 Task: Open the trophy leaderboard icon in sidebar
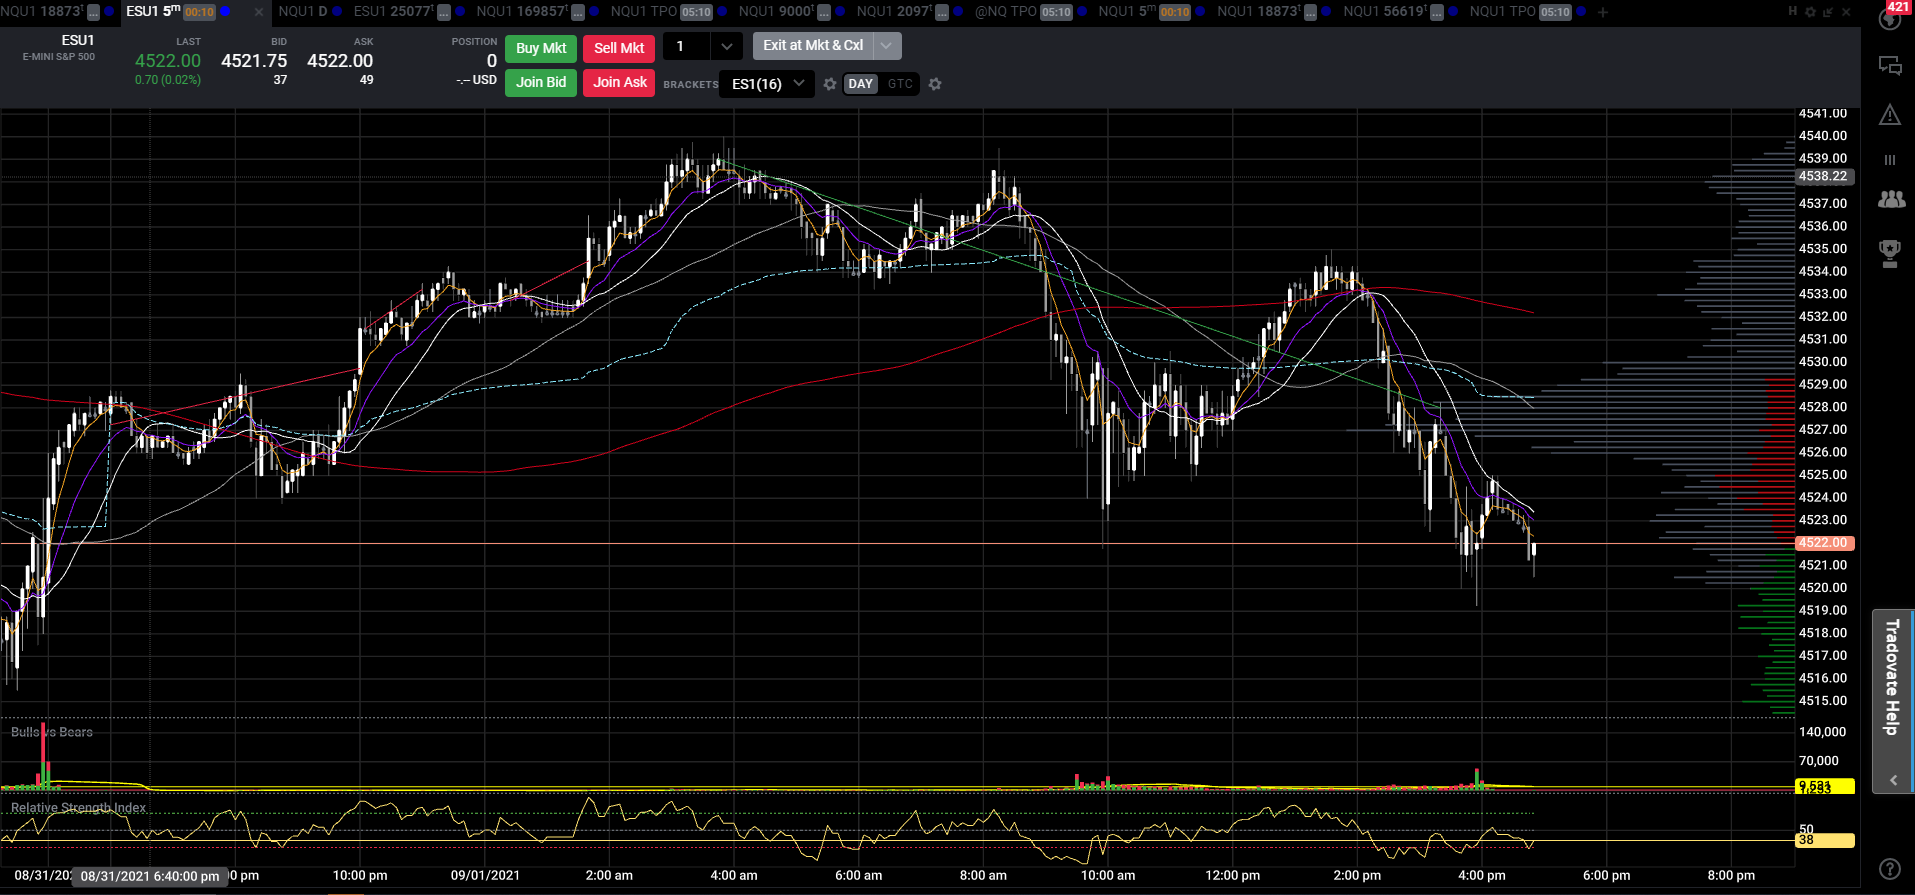click(x=1890, y=253)
